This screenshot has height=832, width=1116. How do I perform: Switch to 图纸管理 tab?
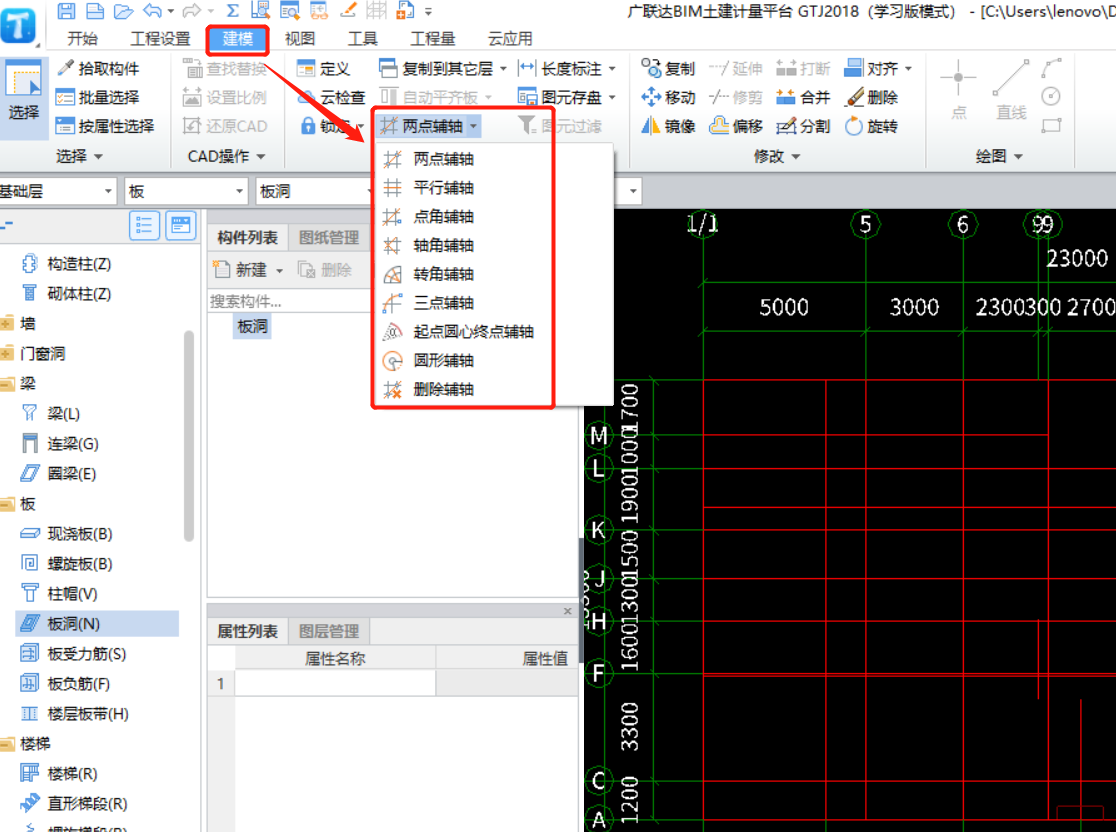[329, 237]
